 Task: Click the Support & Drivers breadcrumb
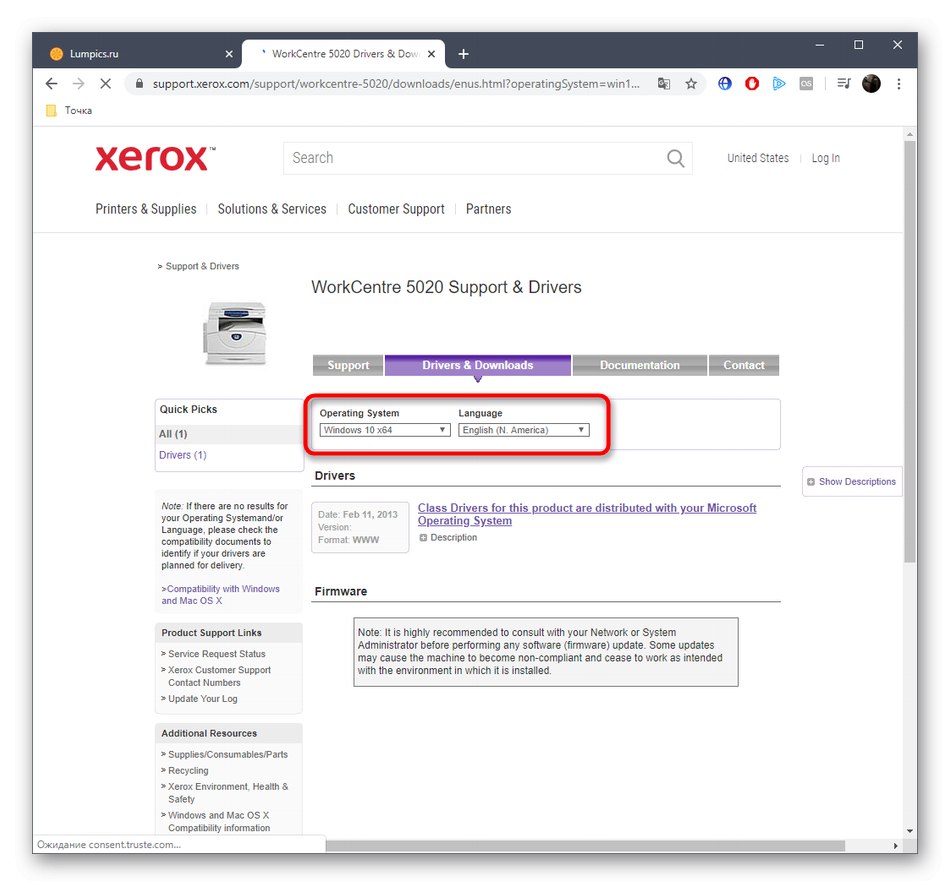pyautogui.click(x=202, y=266)
